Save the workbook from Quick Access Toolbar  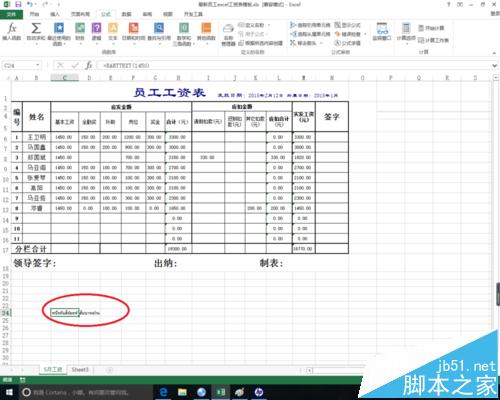click(18, 4)
